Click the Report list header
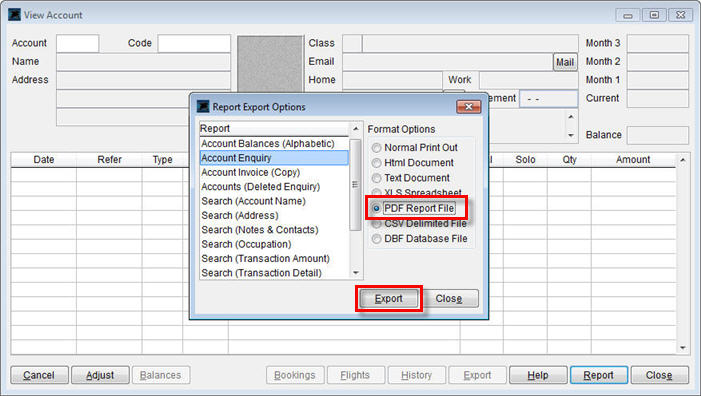This screenshot has width=701, height=396. click(274, 129)
